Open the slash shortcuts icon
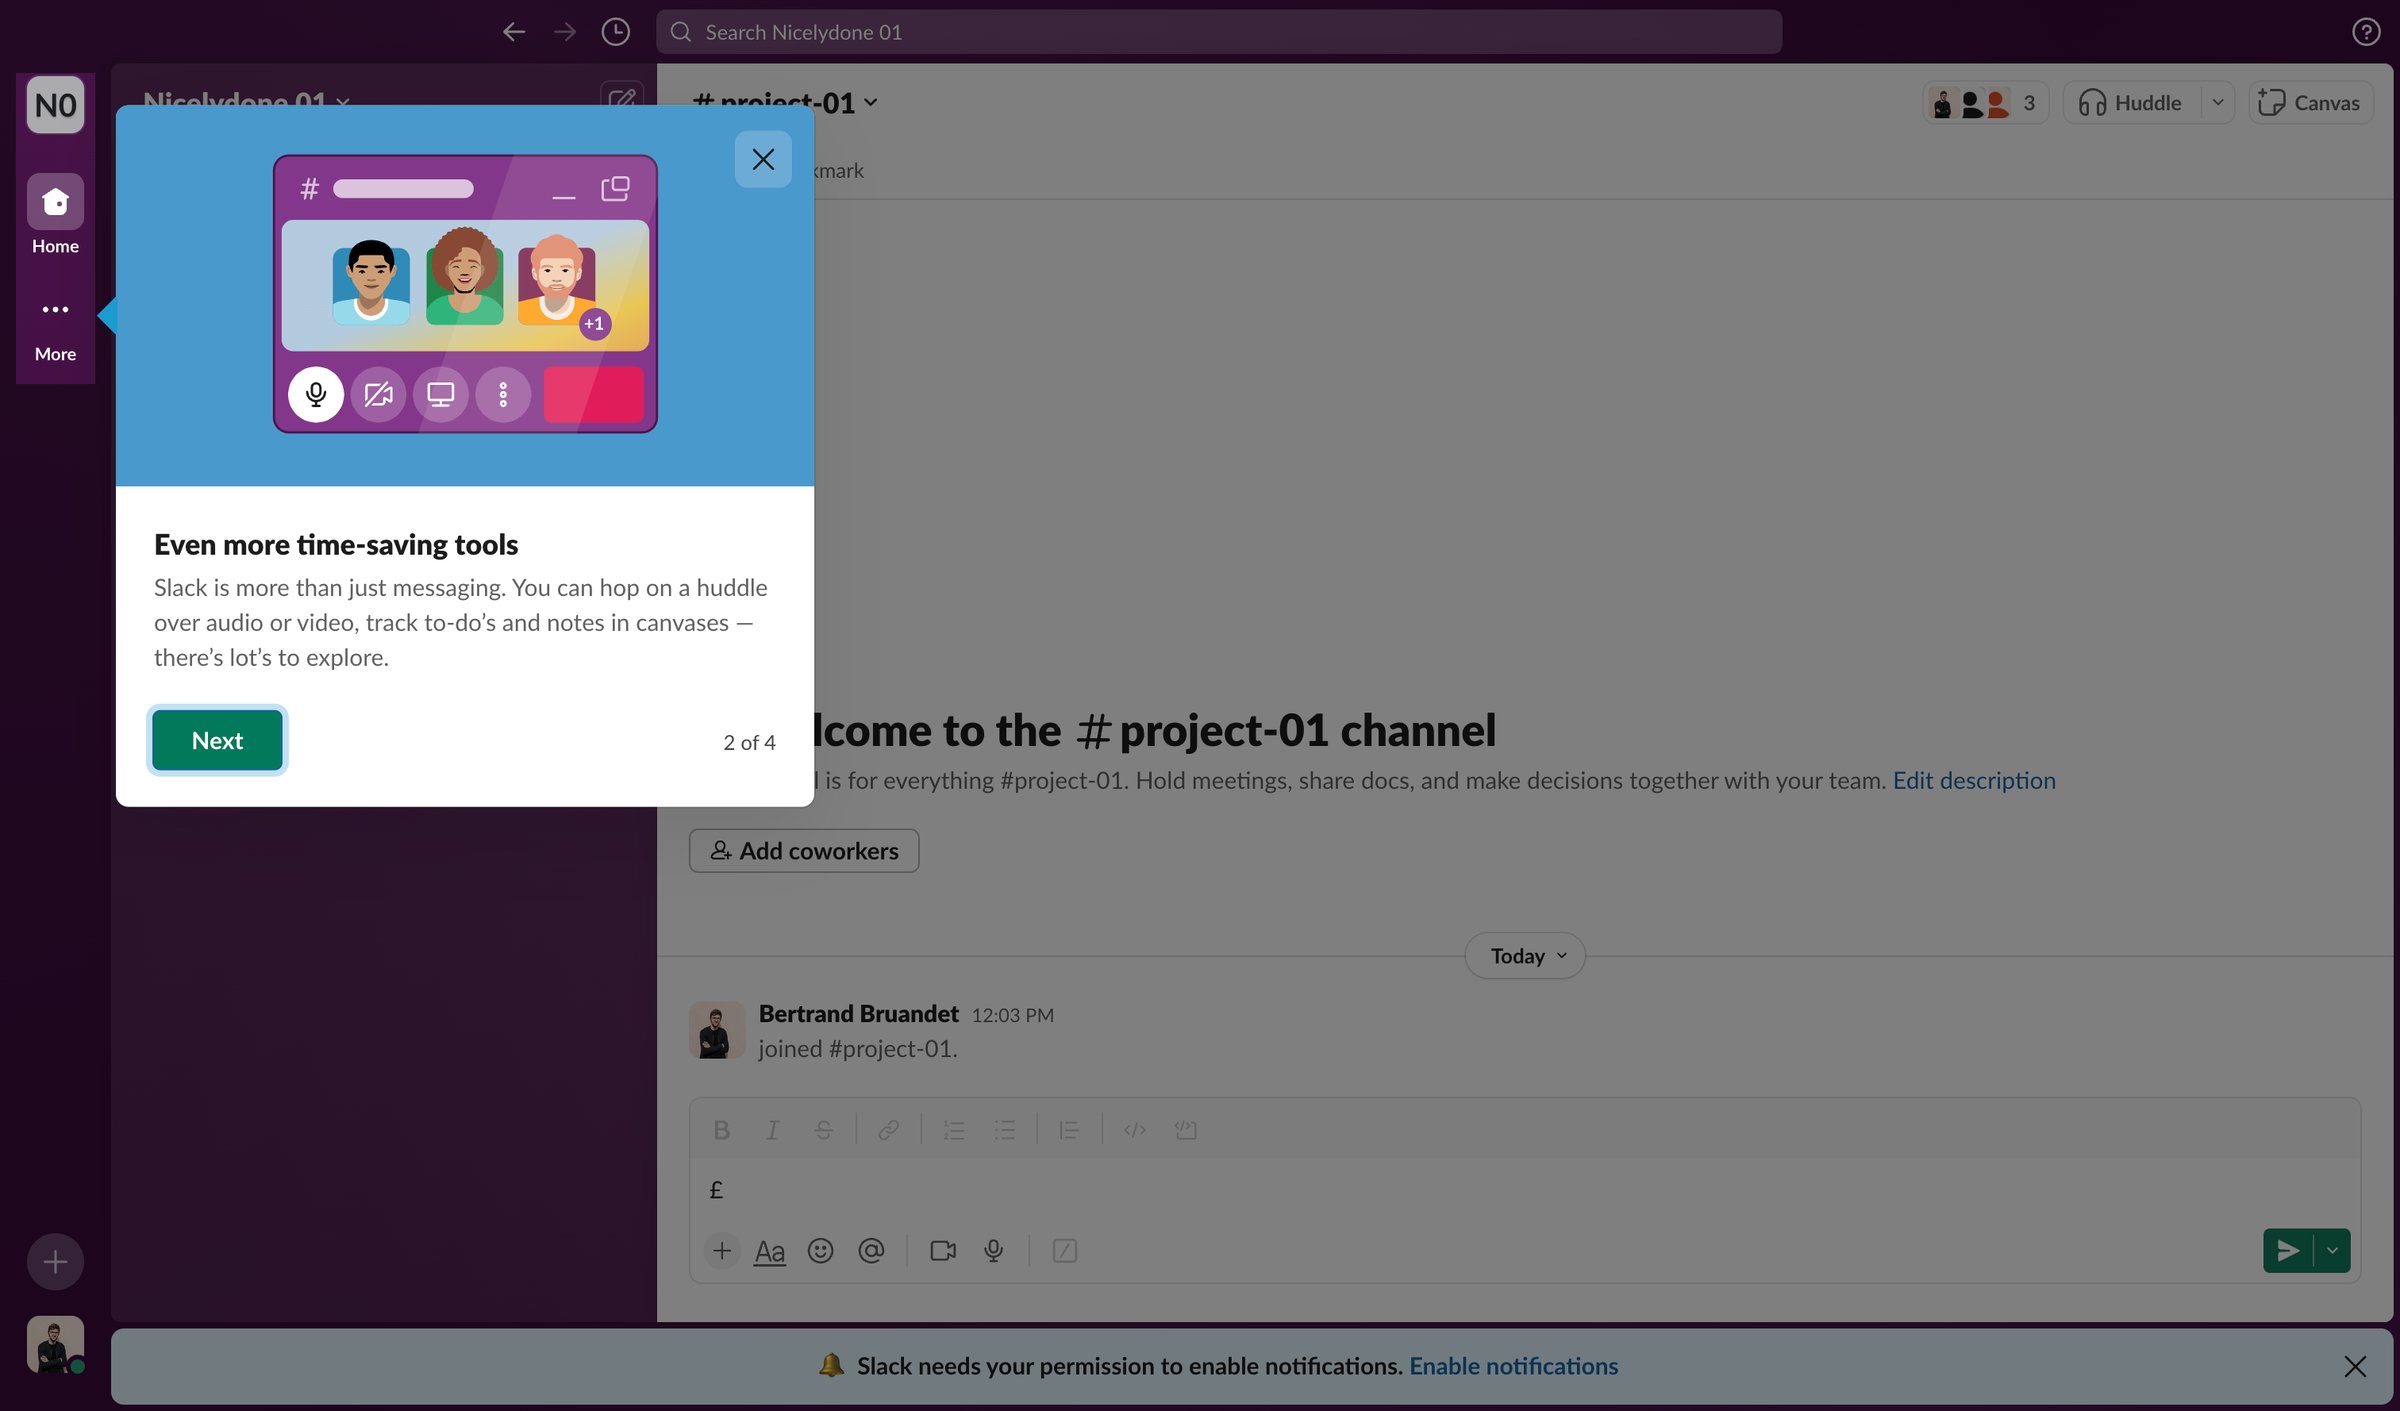2400x1411 pixels. (1065, 1251)
